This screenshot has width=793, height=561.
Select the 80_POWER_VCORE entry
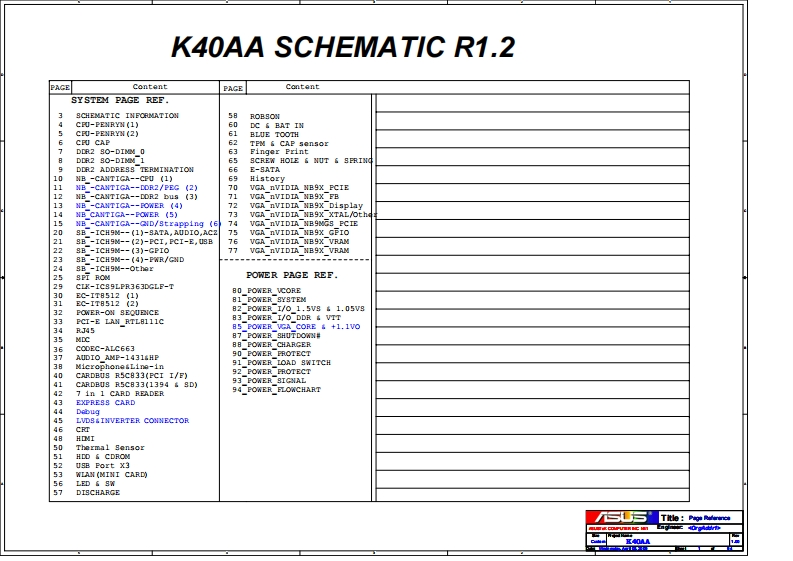pos(267,291)
